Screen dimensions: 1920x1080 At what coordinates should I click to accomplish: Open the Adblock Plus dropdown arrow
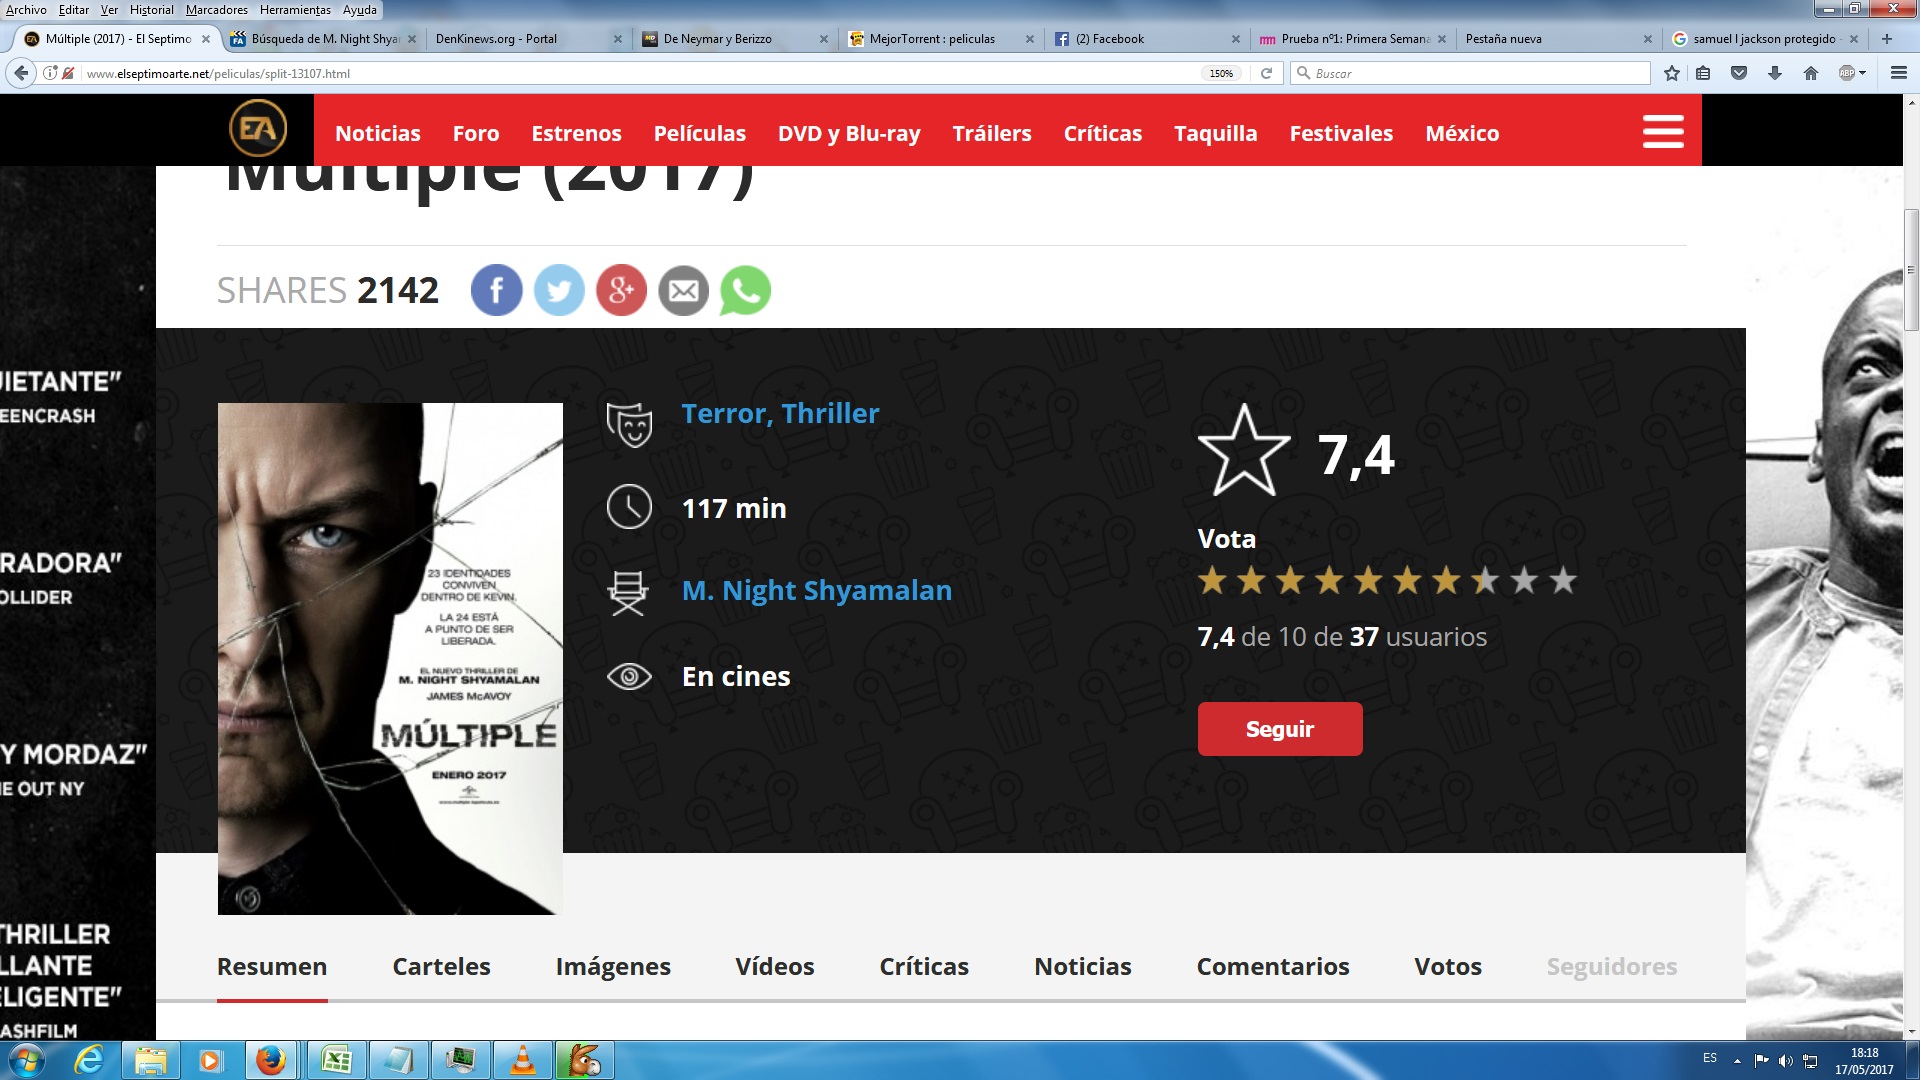[1863, 73]
